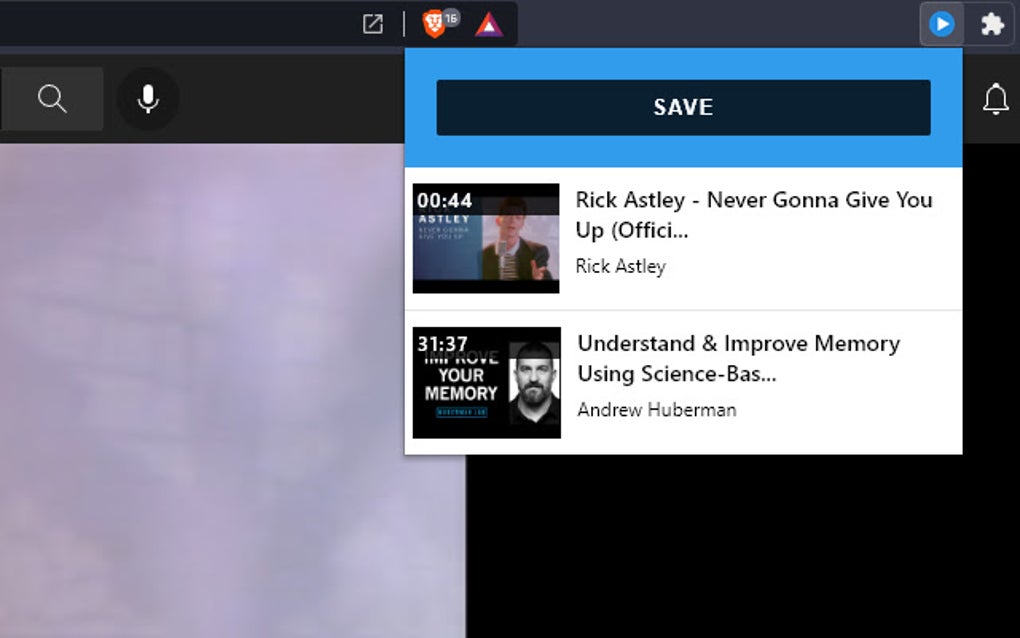Click the Rick Astley channel name
Image resolution: width=1020 pixels, height=638 pixels.
coord(621,266)
